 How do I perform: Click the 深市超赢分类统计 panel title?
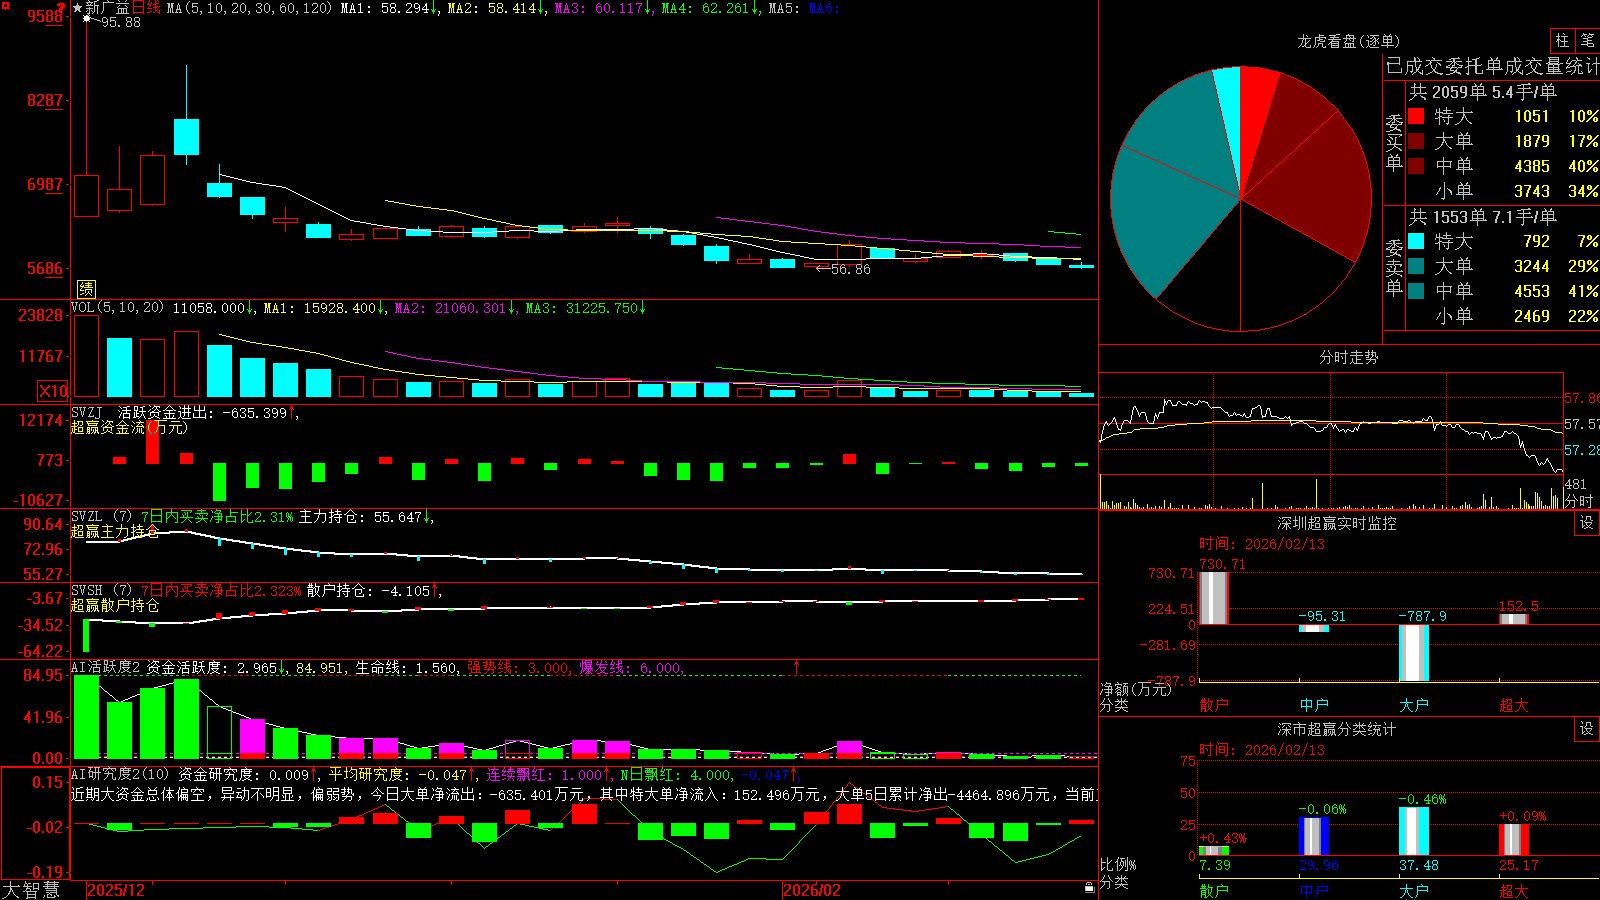[x=1336, y=729]
